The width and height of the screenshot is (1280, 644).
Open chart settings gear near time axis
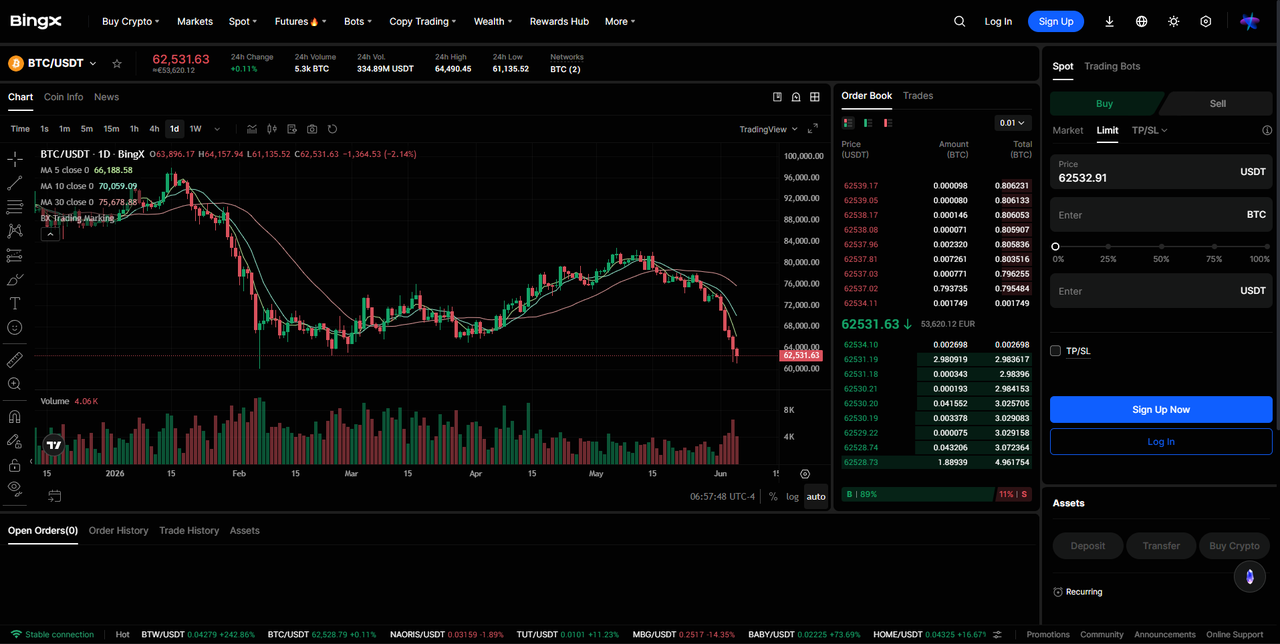(x=805, y=473)
